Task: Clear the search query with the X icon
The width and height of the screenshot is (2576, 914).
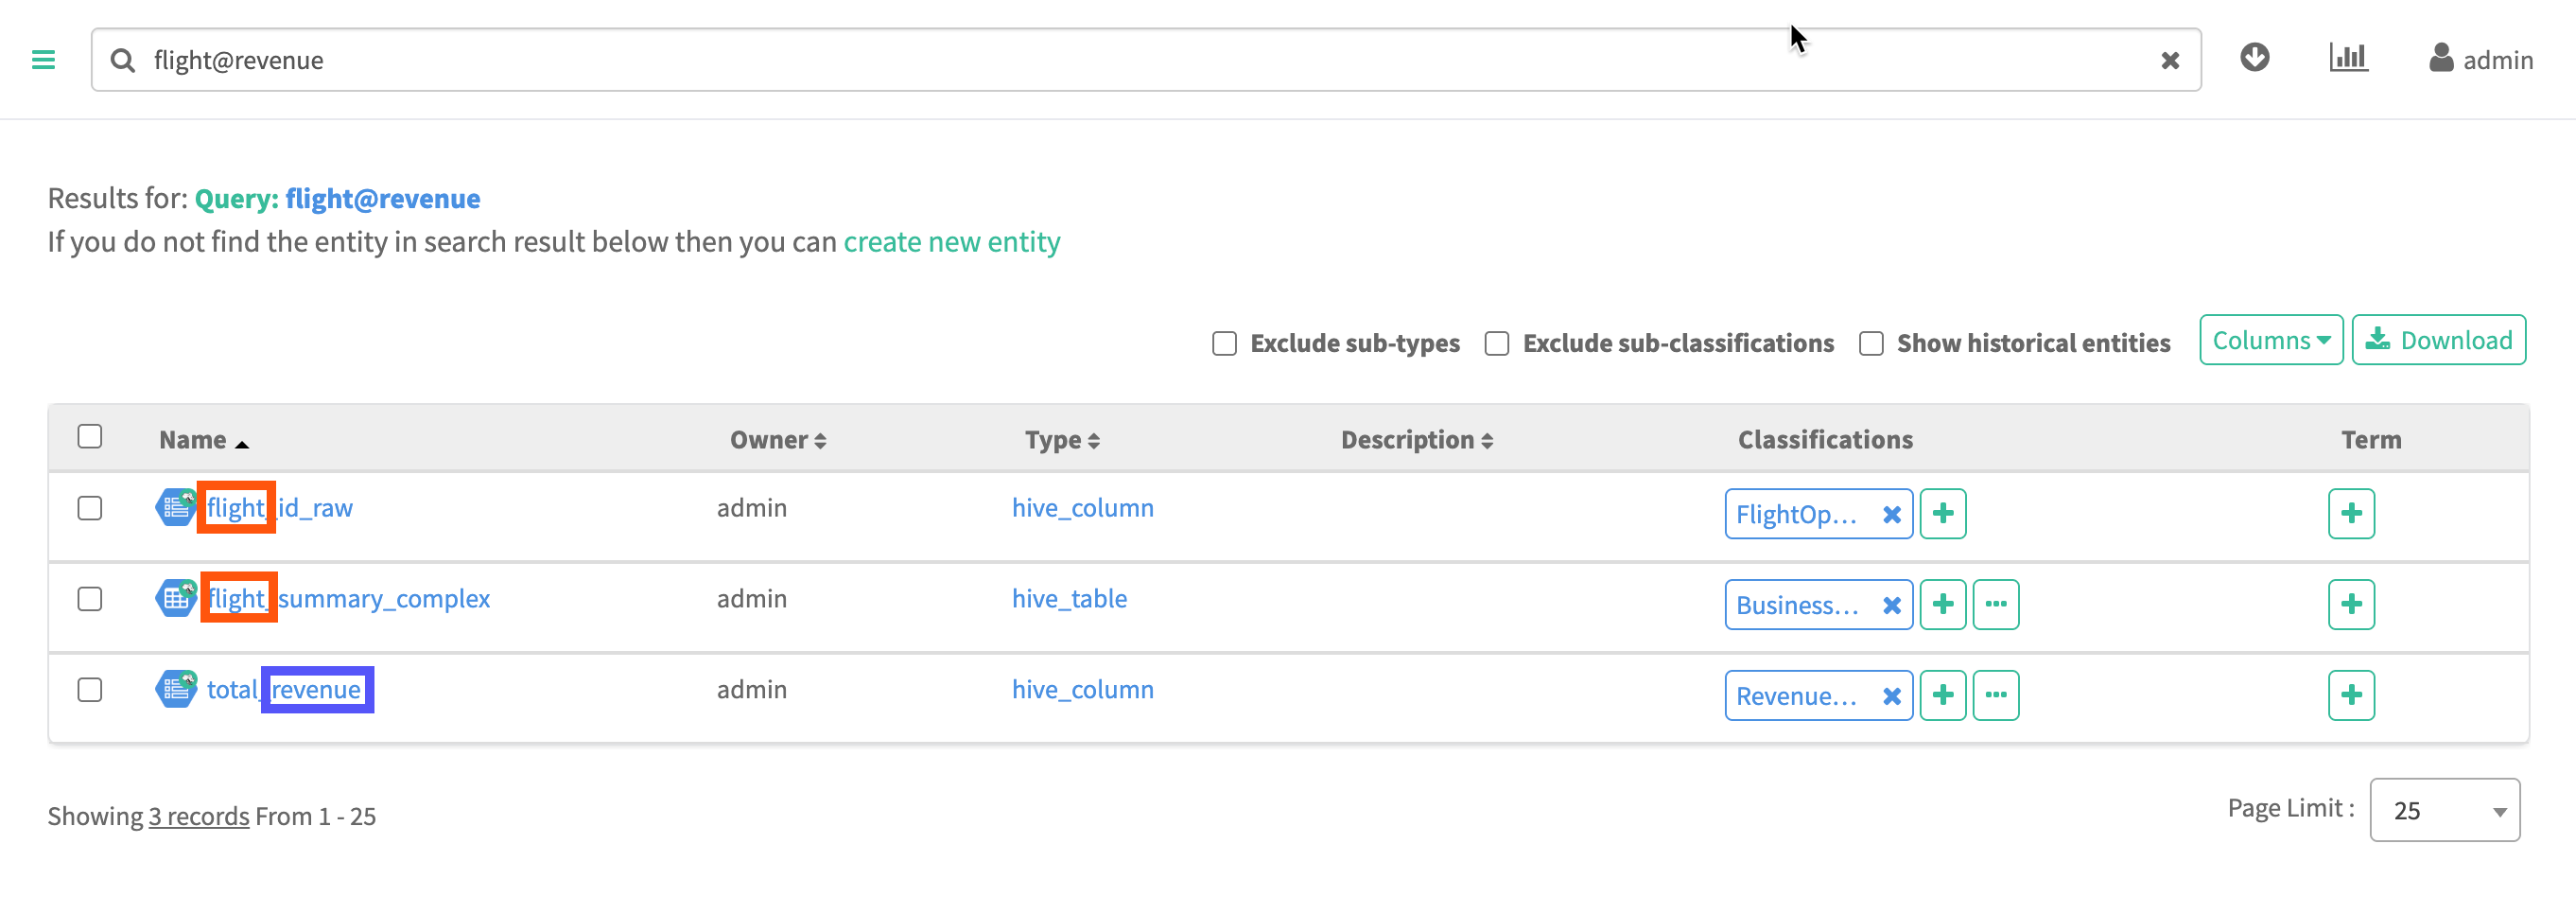Action: (x=2169, y=61)
